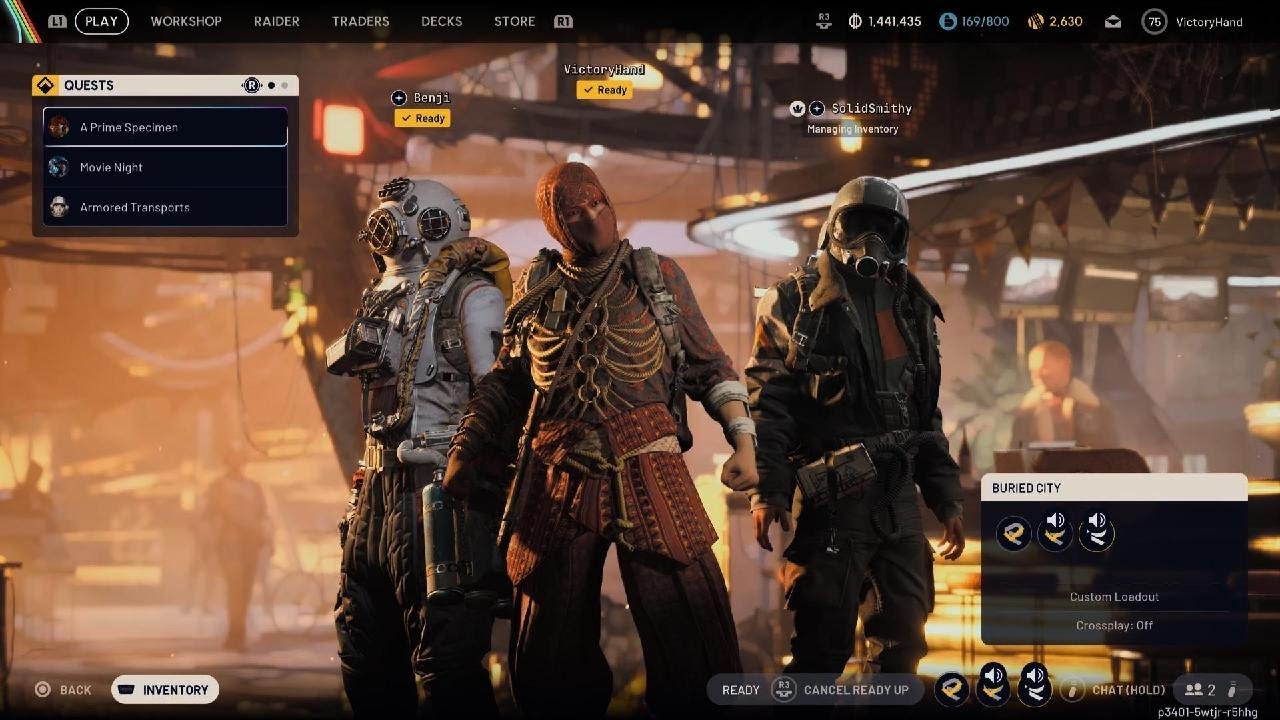The width and height of the screenshot is (1280, 720).
Task: Click the CHAT (HOLD) button
Action: click(x=1129, y=689)
